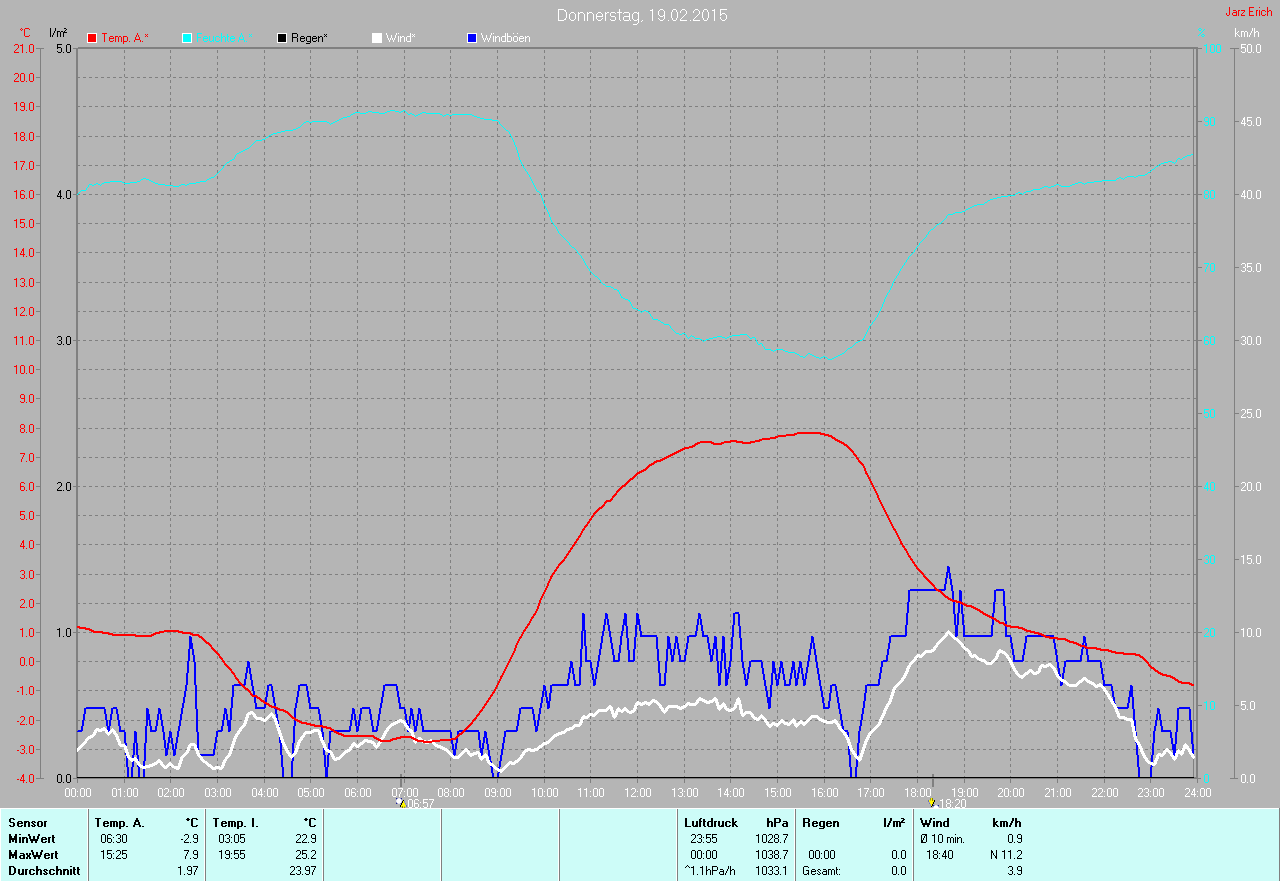Select the cyan Feuchte A. legend swatch
Image resolution: width=1280 pixels, height=881 pixels.
(187, 38)
